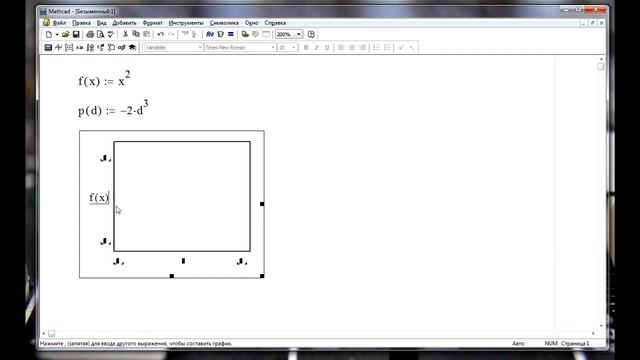This screenshot has width=640, height=360.
Task: Open the New document template dropdown arrow
Action: point(57,34)
